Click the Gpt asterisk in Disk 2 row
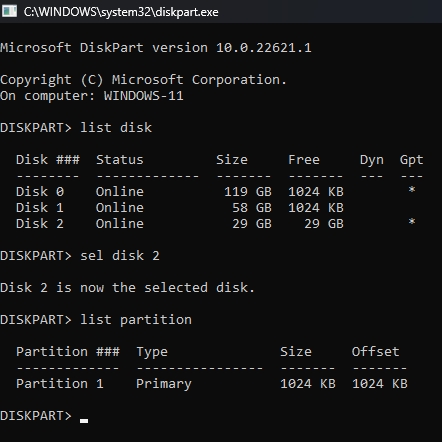This screenshot has height=442, width=442. tap(412, 222)
